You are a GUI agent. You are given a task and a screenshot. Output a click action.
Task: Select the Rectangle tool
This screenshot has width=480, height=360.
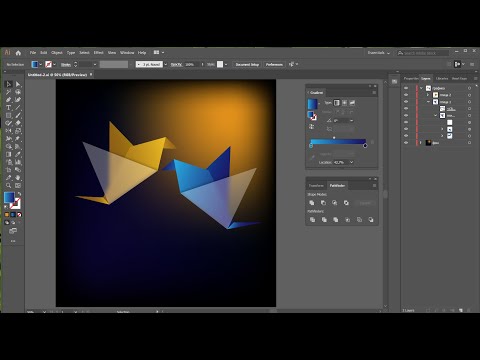9,115
